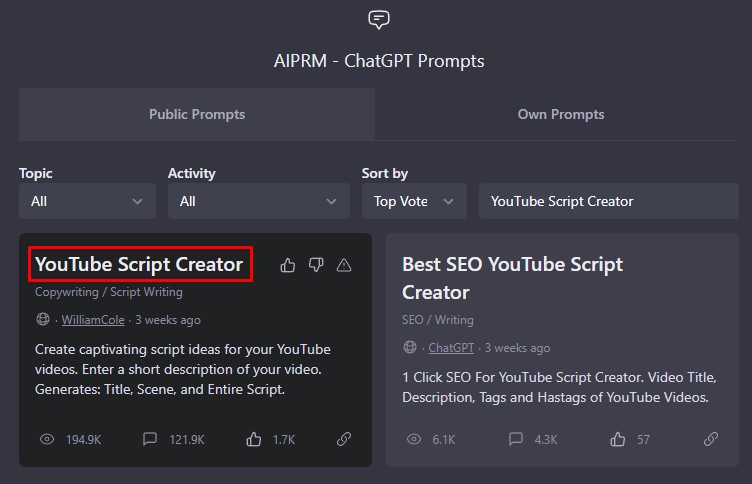The image size is (752, 484).
Task: Click the 4.3K comment count
Action: 546,439
